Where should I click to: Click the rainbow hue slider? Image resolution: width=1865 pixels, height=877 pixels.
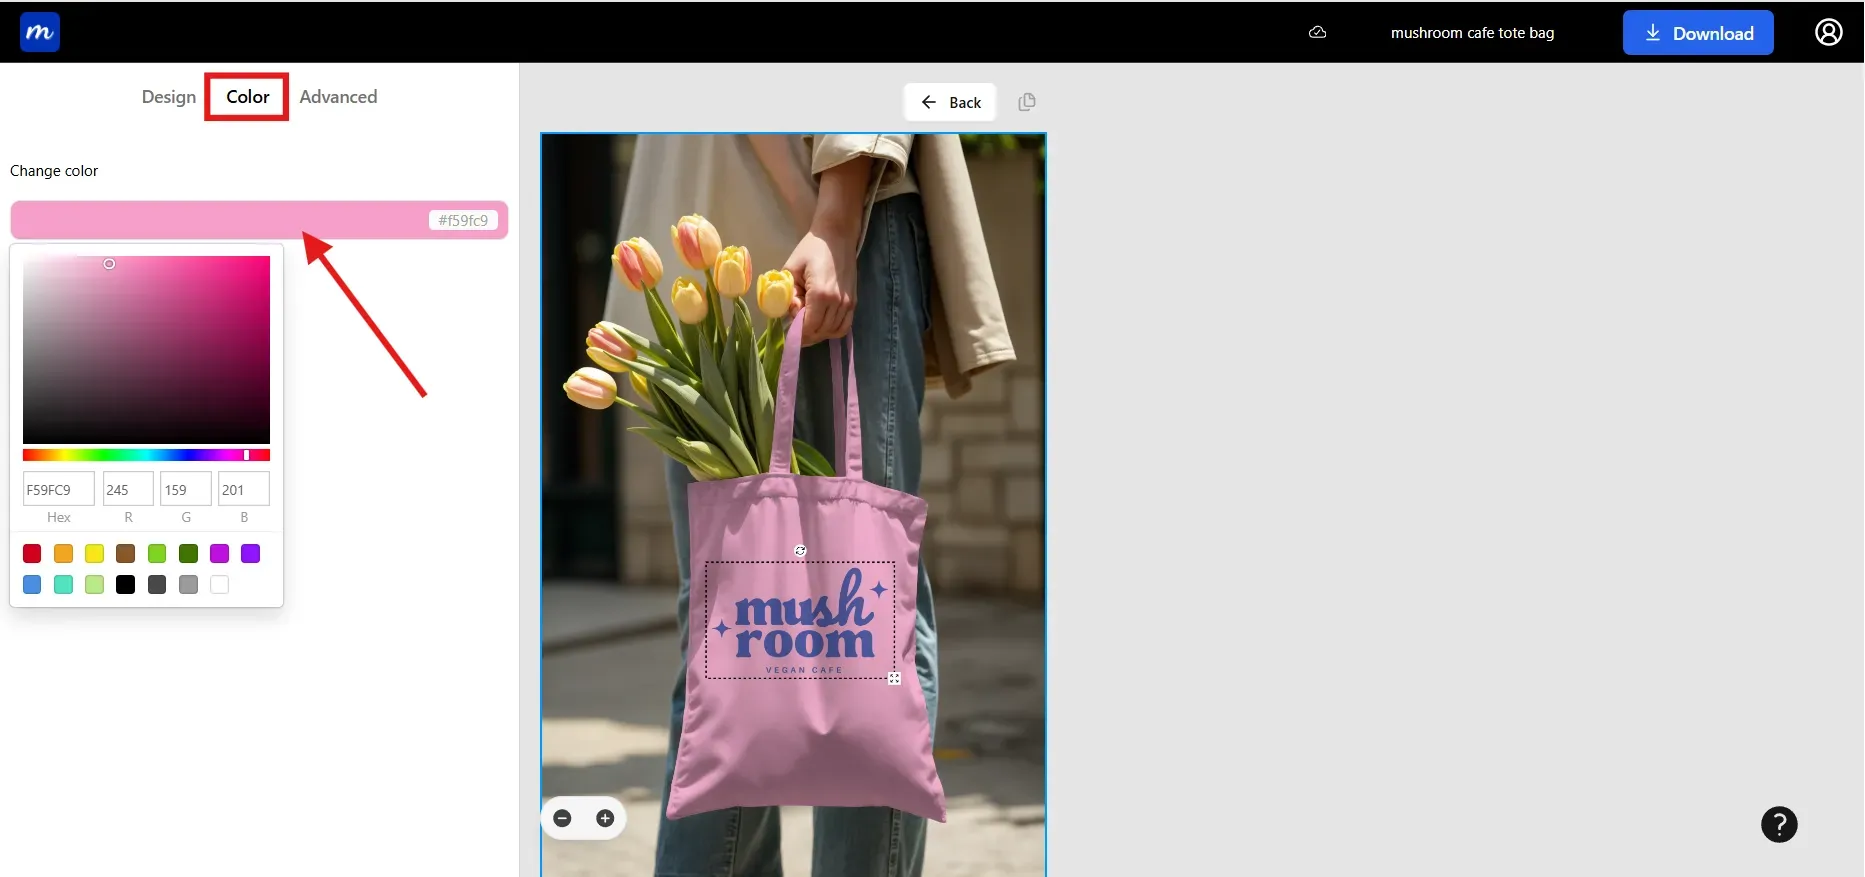(146, 455)
